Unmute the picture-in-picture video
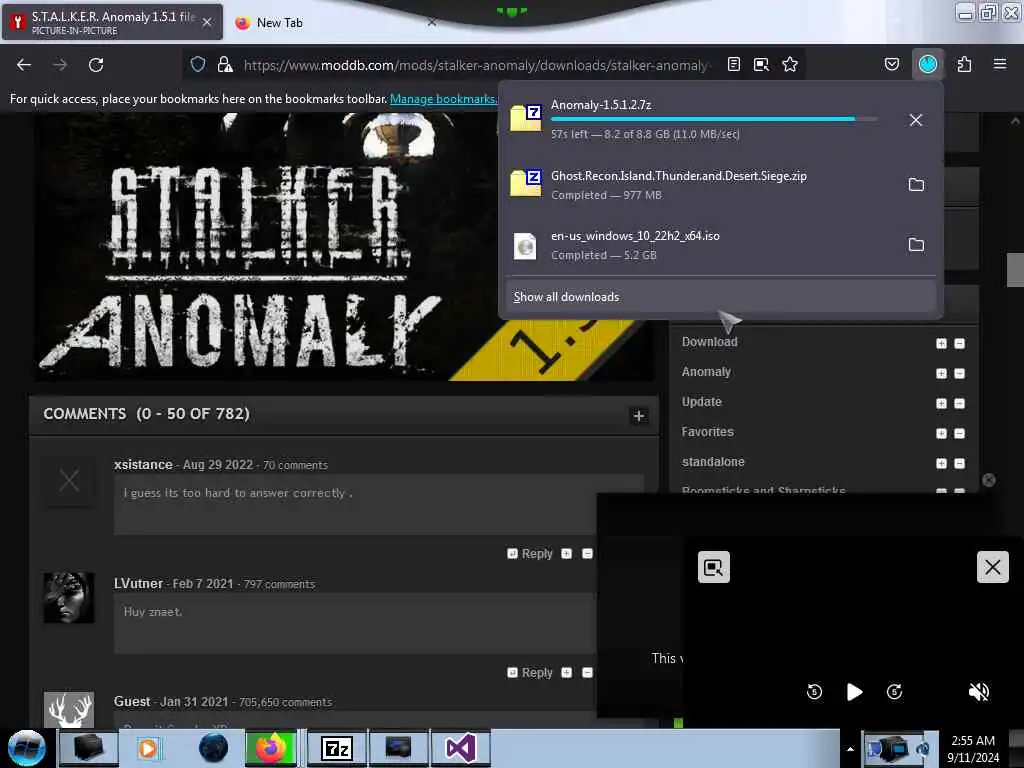The width and height of the screenshot is (1024, 768). [978, 692]
